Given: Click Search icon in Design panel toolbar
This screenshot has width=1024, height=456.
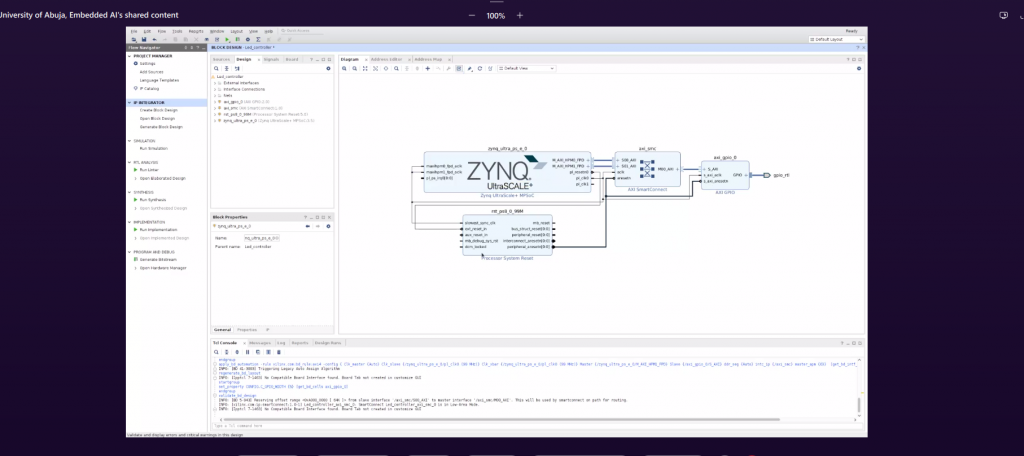Looking at the screenshot, I should pyautogui.click(x=216, y=69).
